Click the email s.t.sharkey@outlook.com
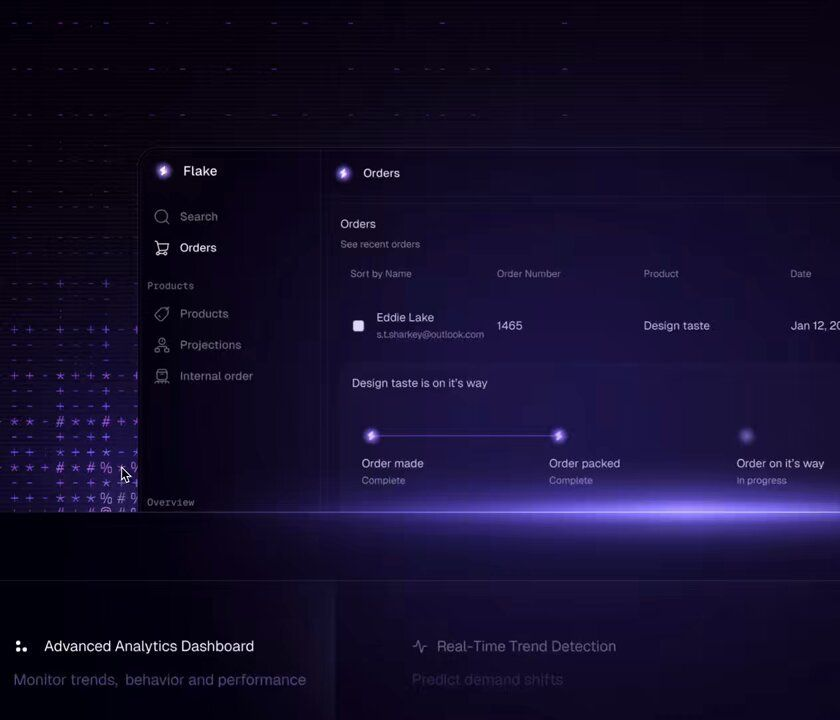The height and width of the screenshot is (720, 840). pyautogui.click(x=430, y=335)
